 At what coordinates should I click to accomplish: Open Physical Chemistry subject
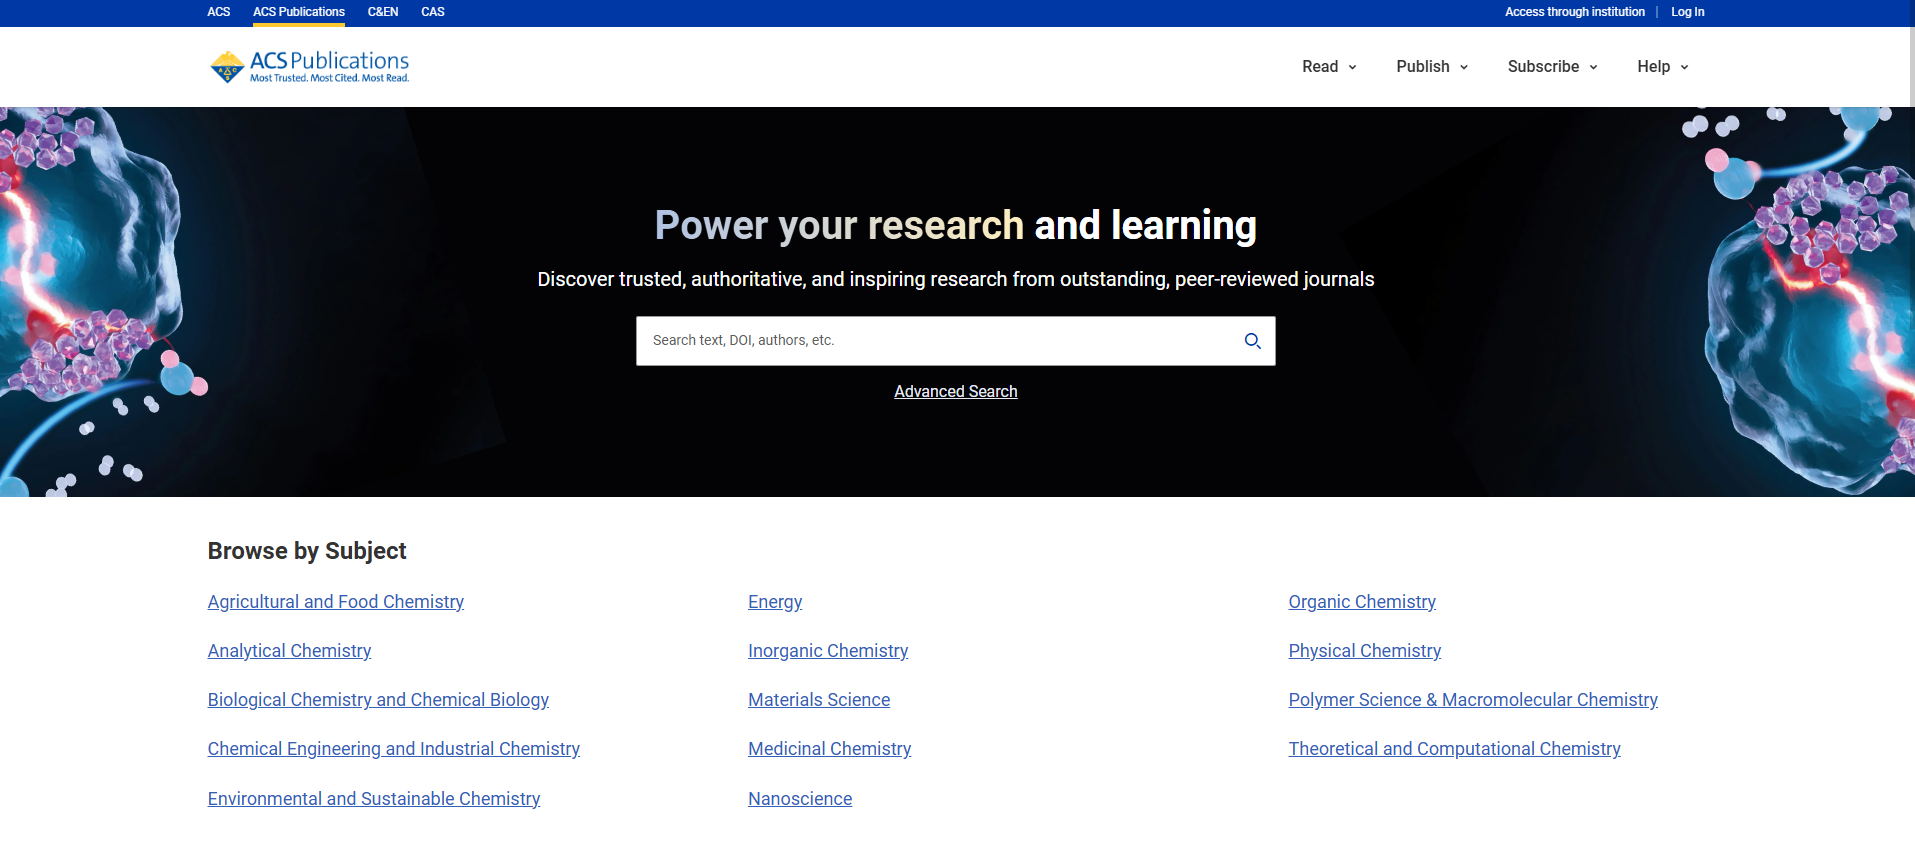1365,651
